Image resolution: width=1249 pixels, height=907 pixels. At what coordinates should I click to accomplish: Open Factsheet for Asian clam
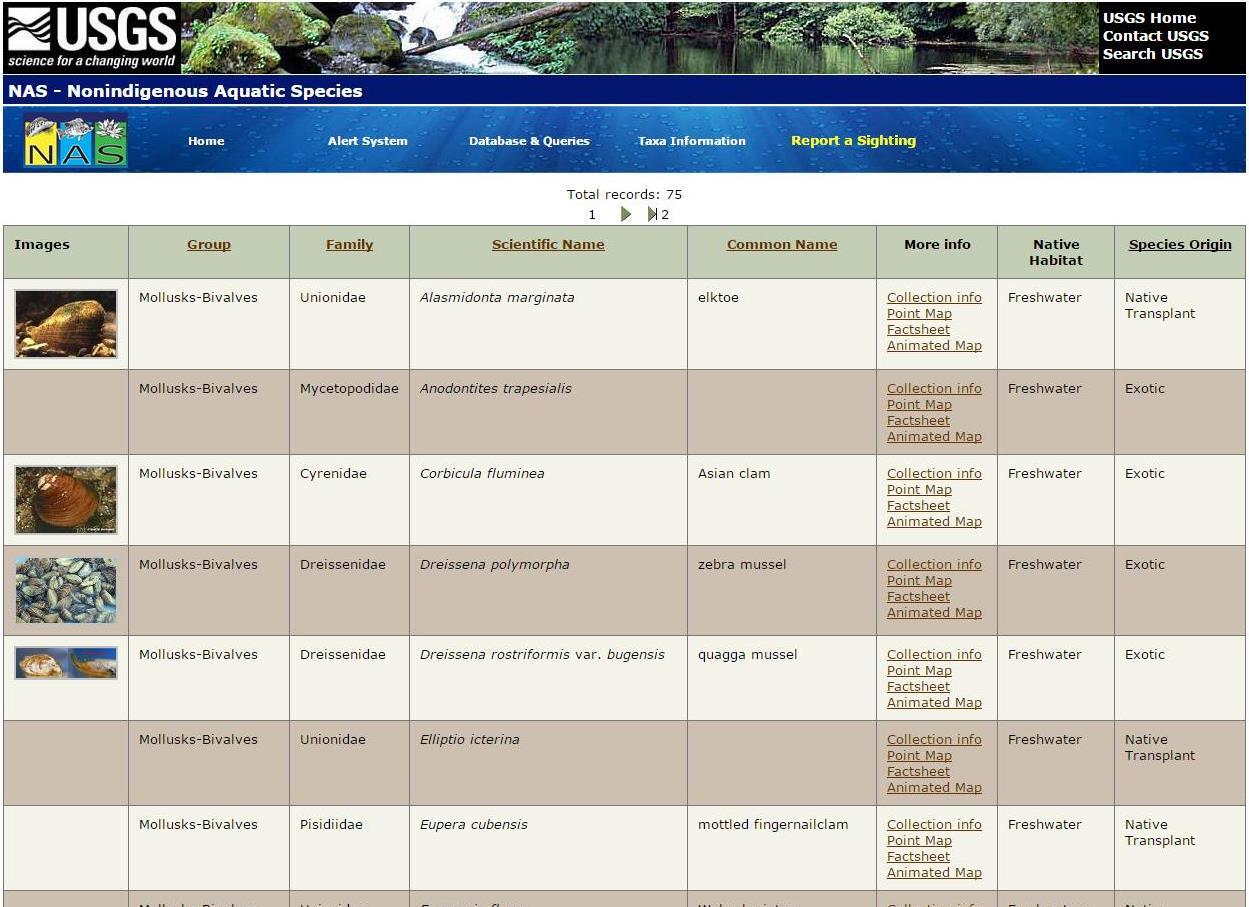click(918, 505)
